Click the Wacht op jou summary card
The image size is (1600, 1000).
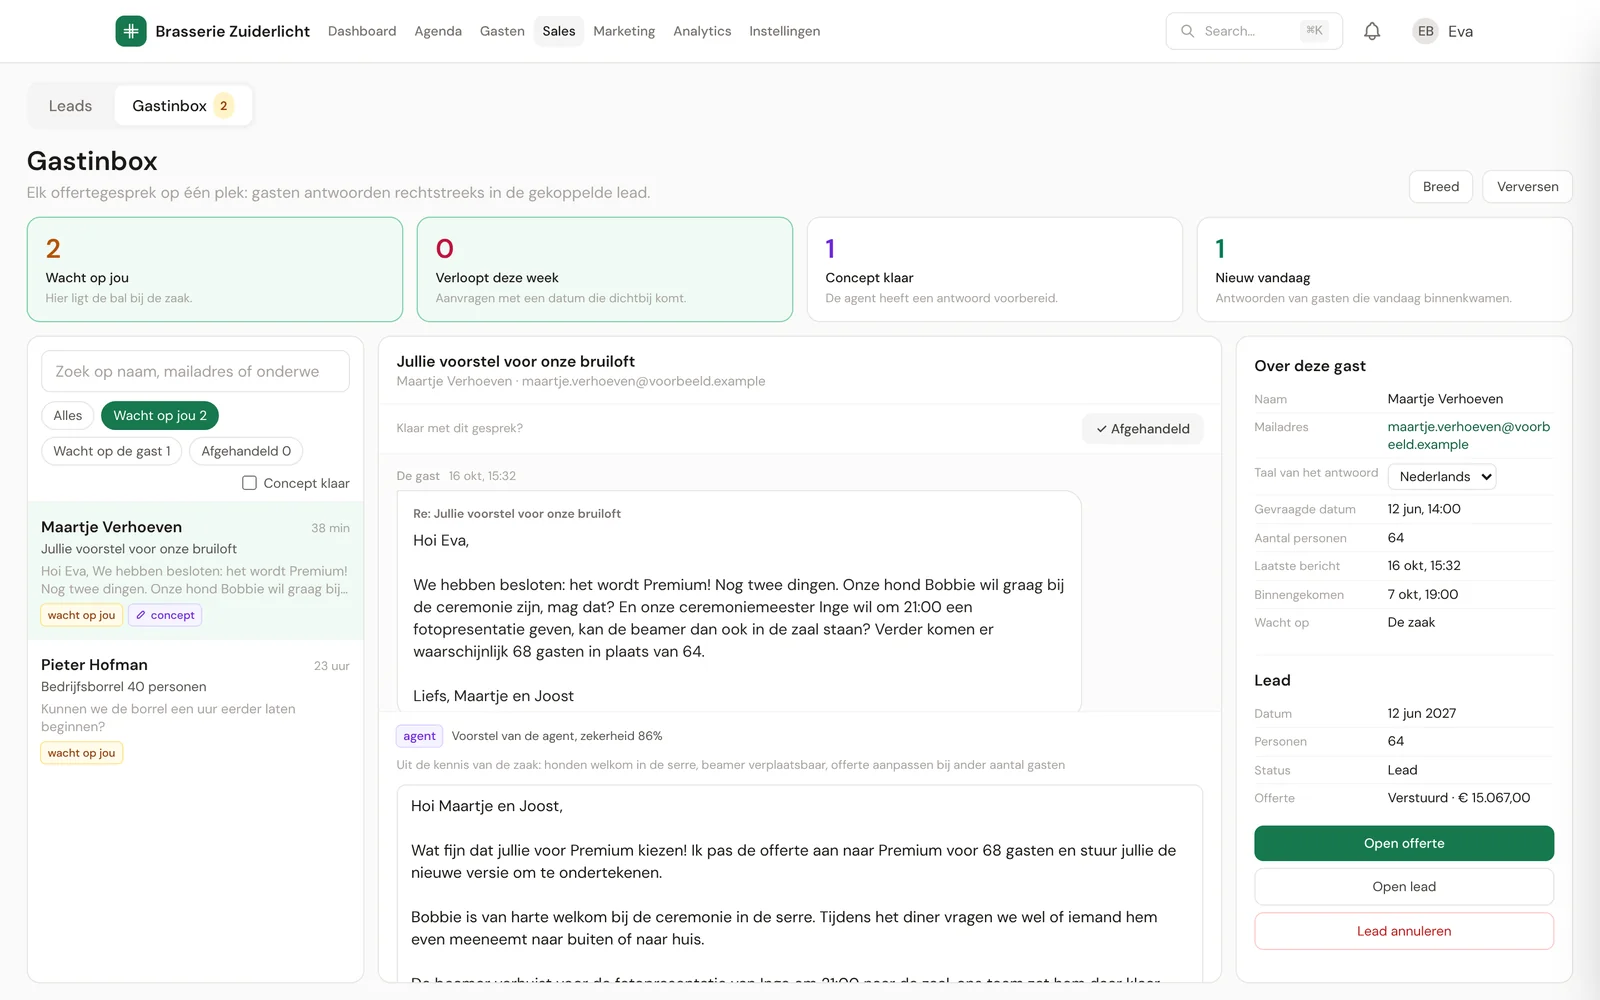coord(215,270)
